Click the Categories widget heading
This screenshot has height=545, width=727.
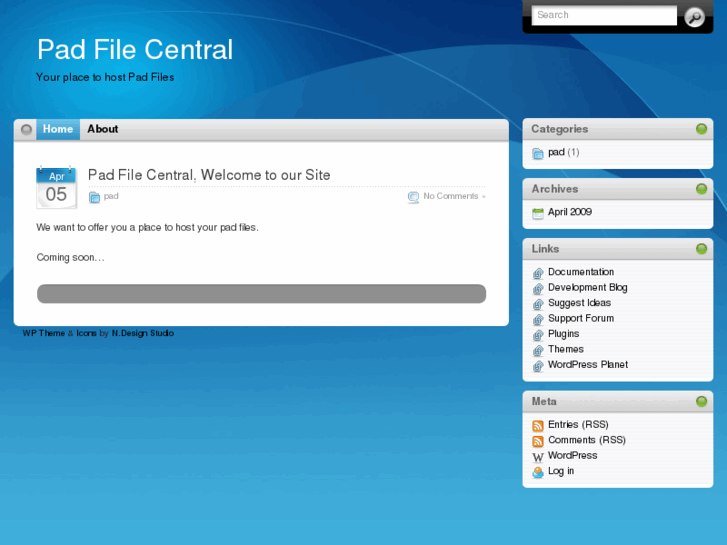560,129
